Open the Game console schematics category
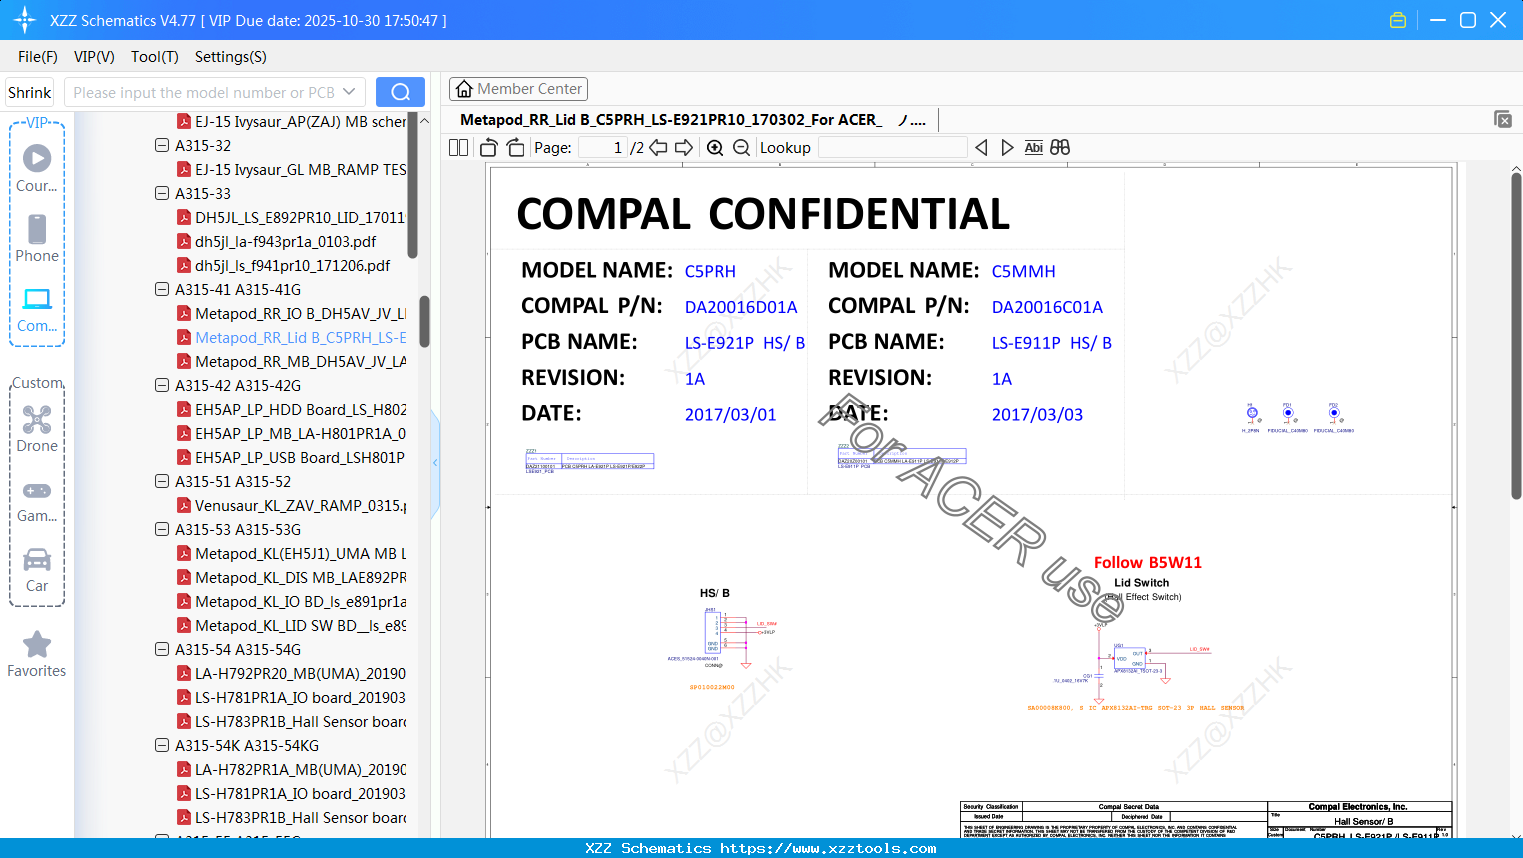The width and height of the screenshot is (1523, 858). pos(37,501)
